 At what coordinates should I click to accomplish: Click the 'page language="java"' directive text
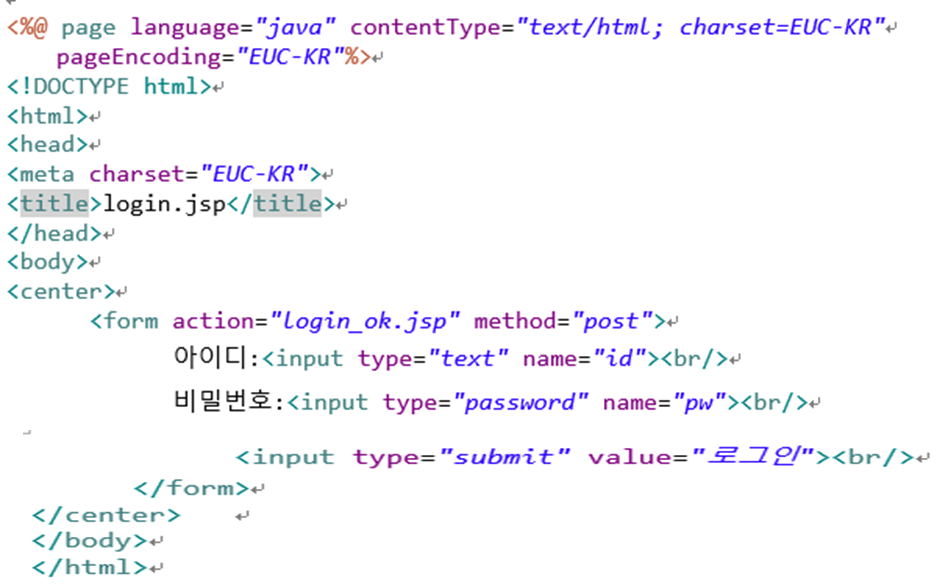coord(198,27)
